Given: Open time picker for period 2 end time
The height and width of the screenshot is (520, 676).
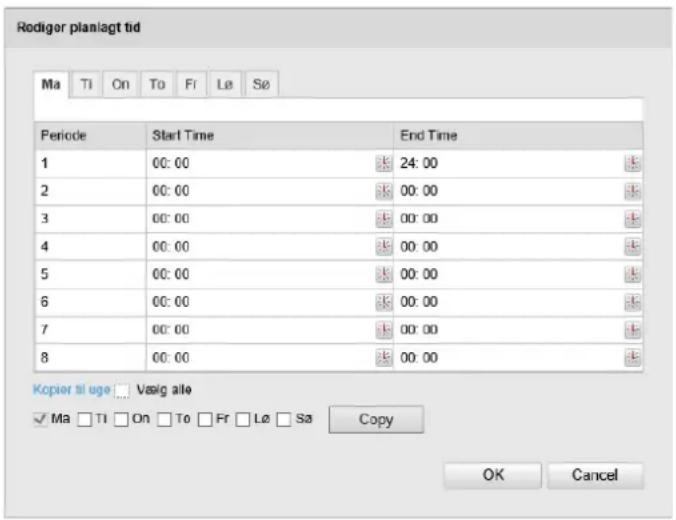Looking at the screenshot, I should [632, 191].
